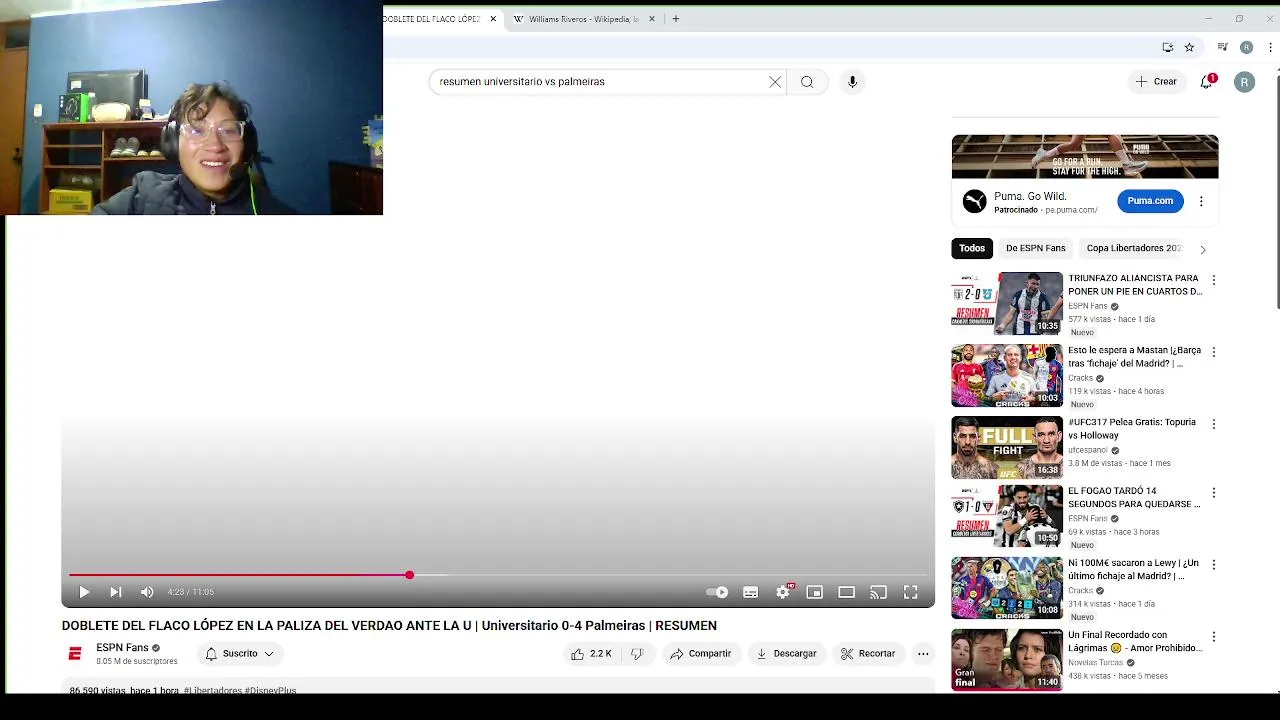Click the Recortar clip button
Viewport: 1280px width, 720px height.
coord(868,654)
